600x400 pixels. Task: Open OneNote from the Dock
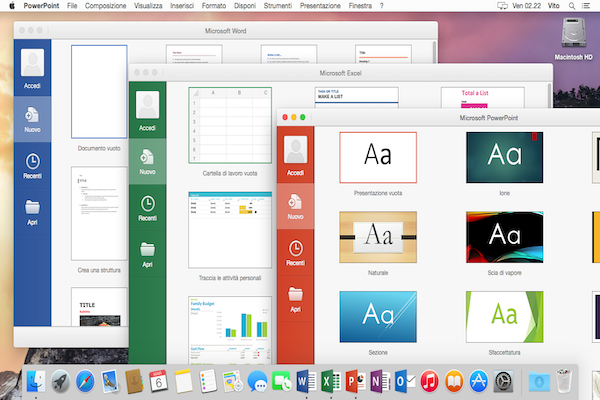pos(380,381)
